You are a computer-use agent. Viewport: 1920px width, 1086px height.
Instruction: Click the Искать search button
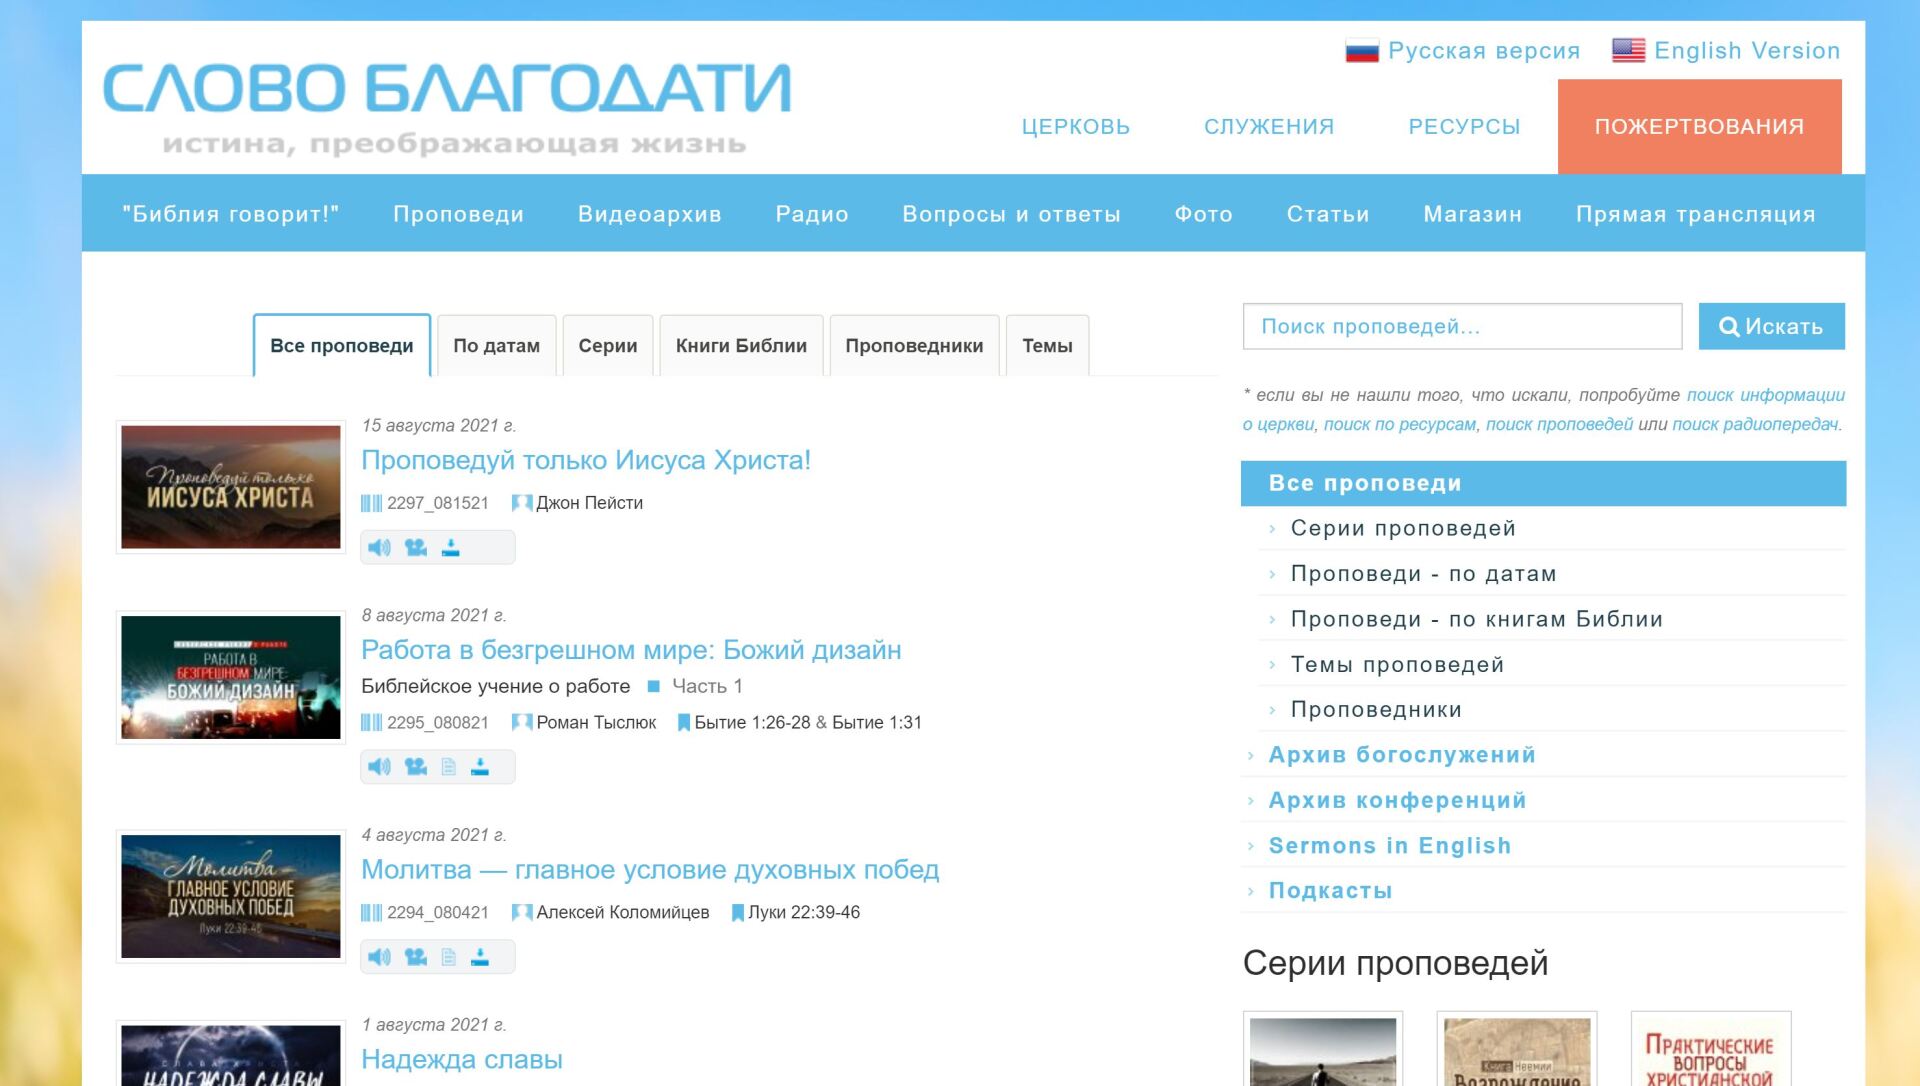click(x=1771, y=326)
